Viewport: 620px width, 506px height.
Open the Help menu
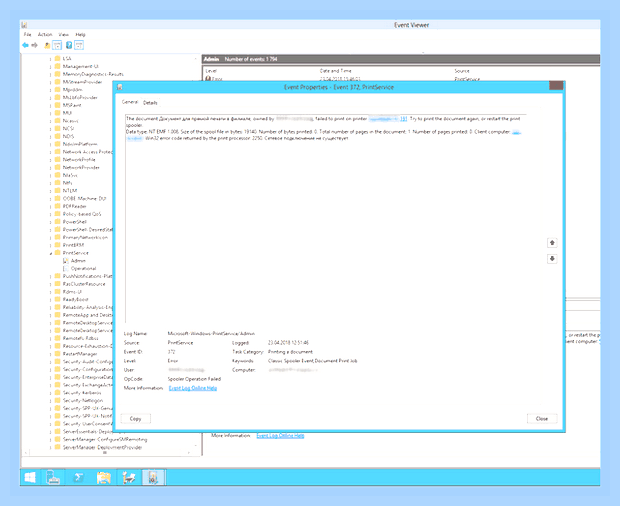point(80,34)
